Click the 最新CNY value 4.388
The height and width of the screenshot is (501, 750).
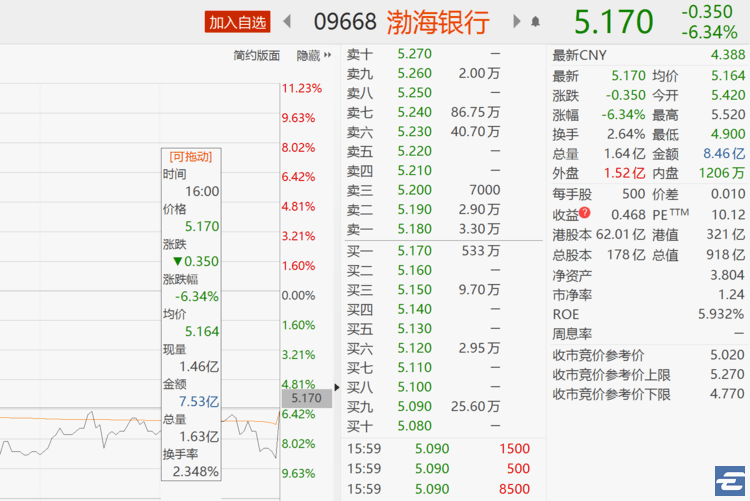728,55
